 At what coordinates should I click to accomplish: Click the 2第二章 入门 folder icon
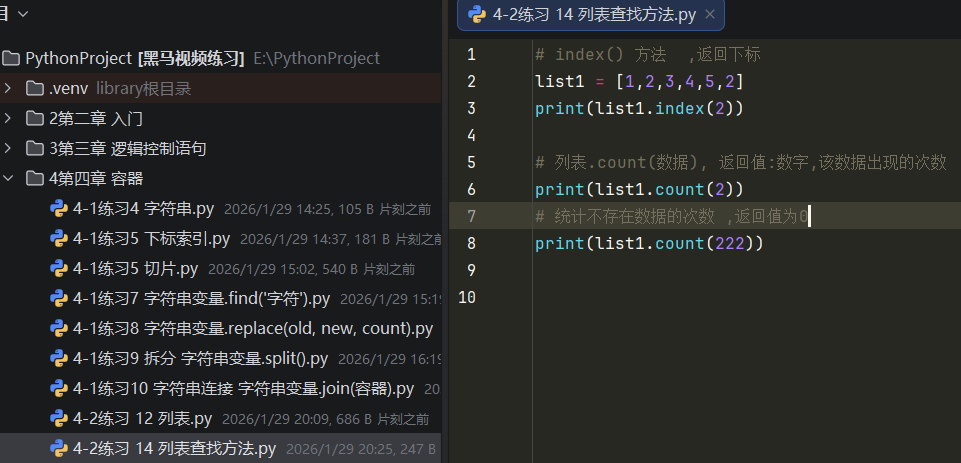34,118
